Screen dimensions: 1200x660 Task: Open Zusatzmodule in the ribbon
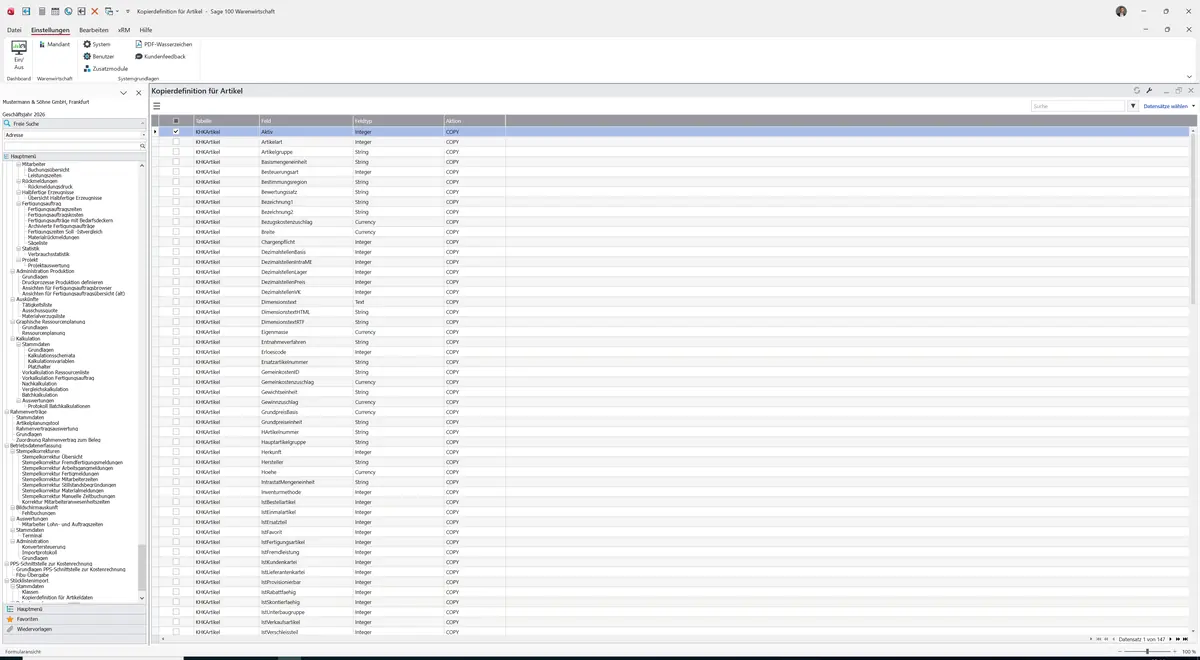[x=106, y=69]
